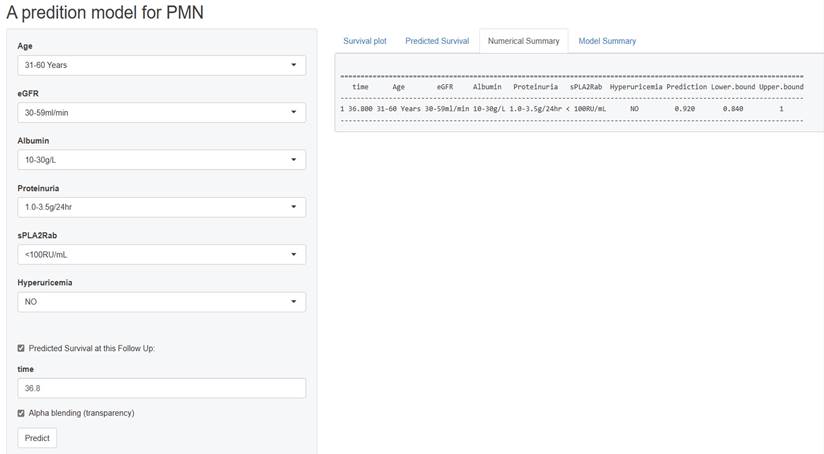Open the sPLA2Rab selection list
824x454 pixels.
[x=161, y=254]
